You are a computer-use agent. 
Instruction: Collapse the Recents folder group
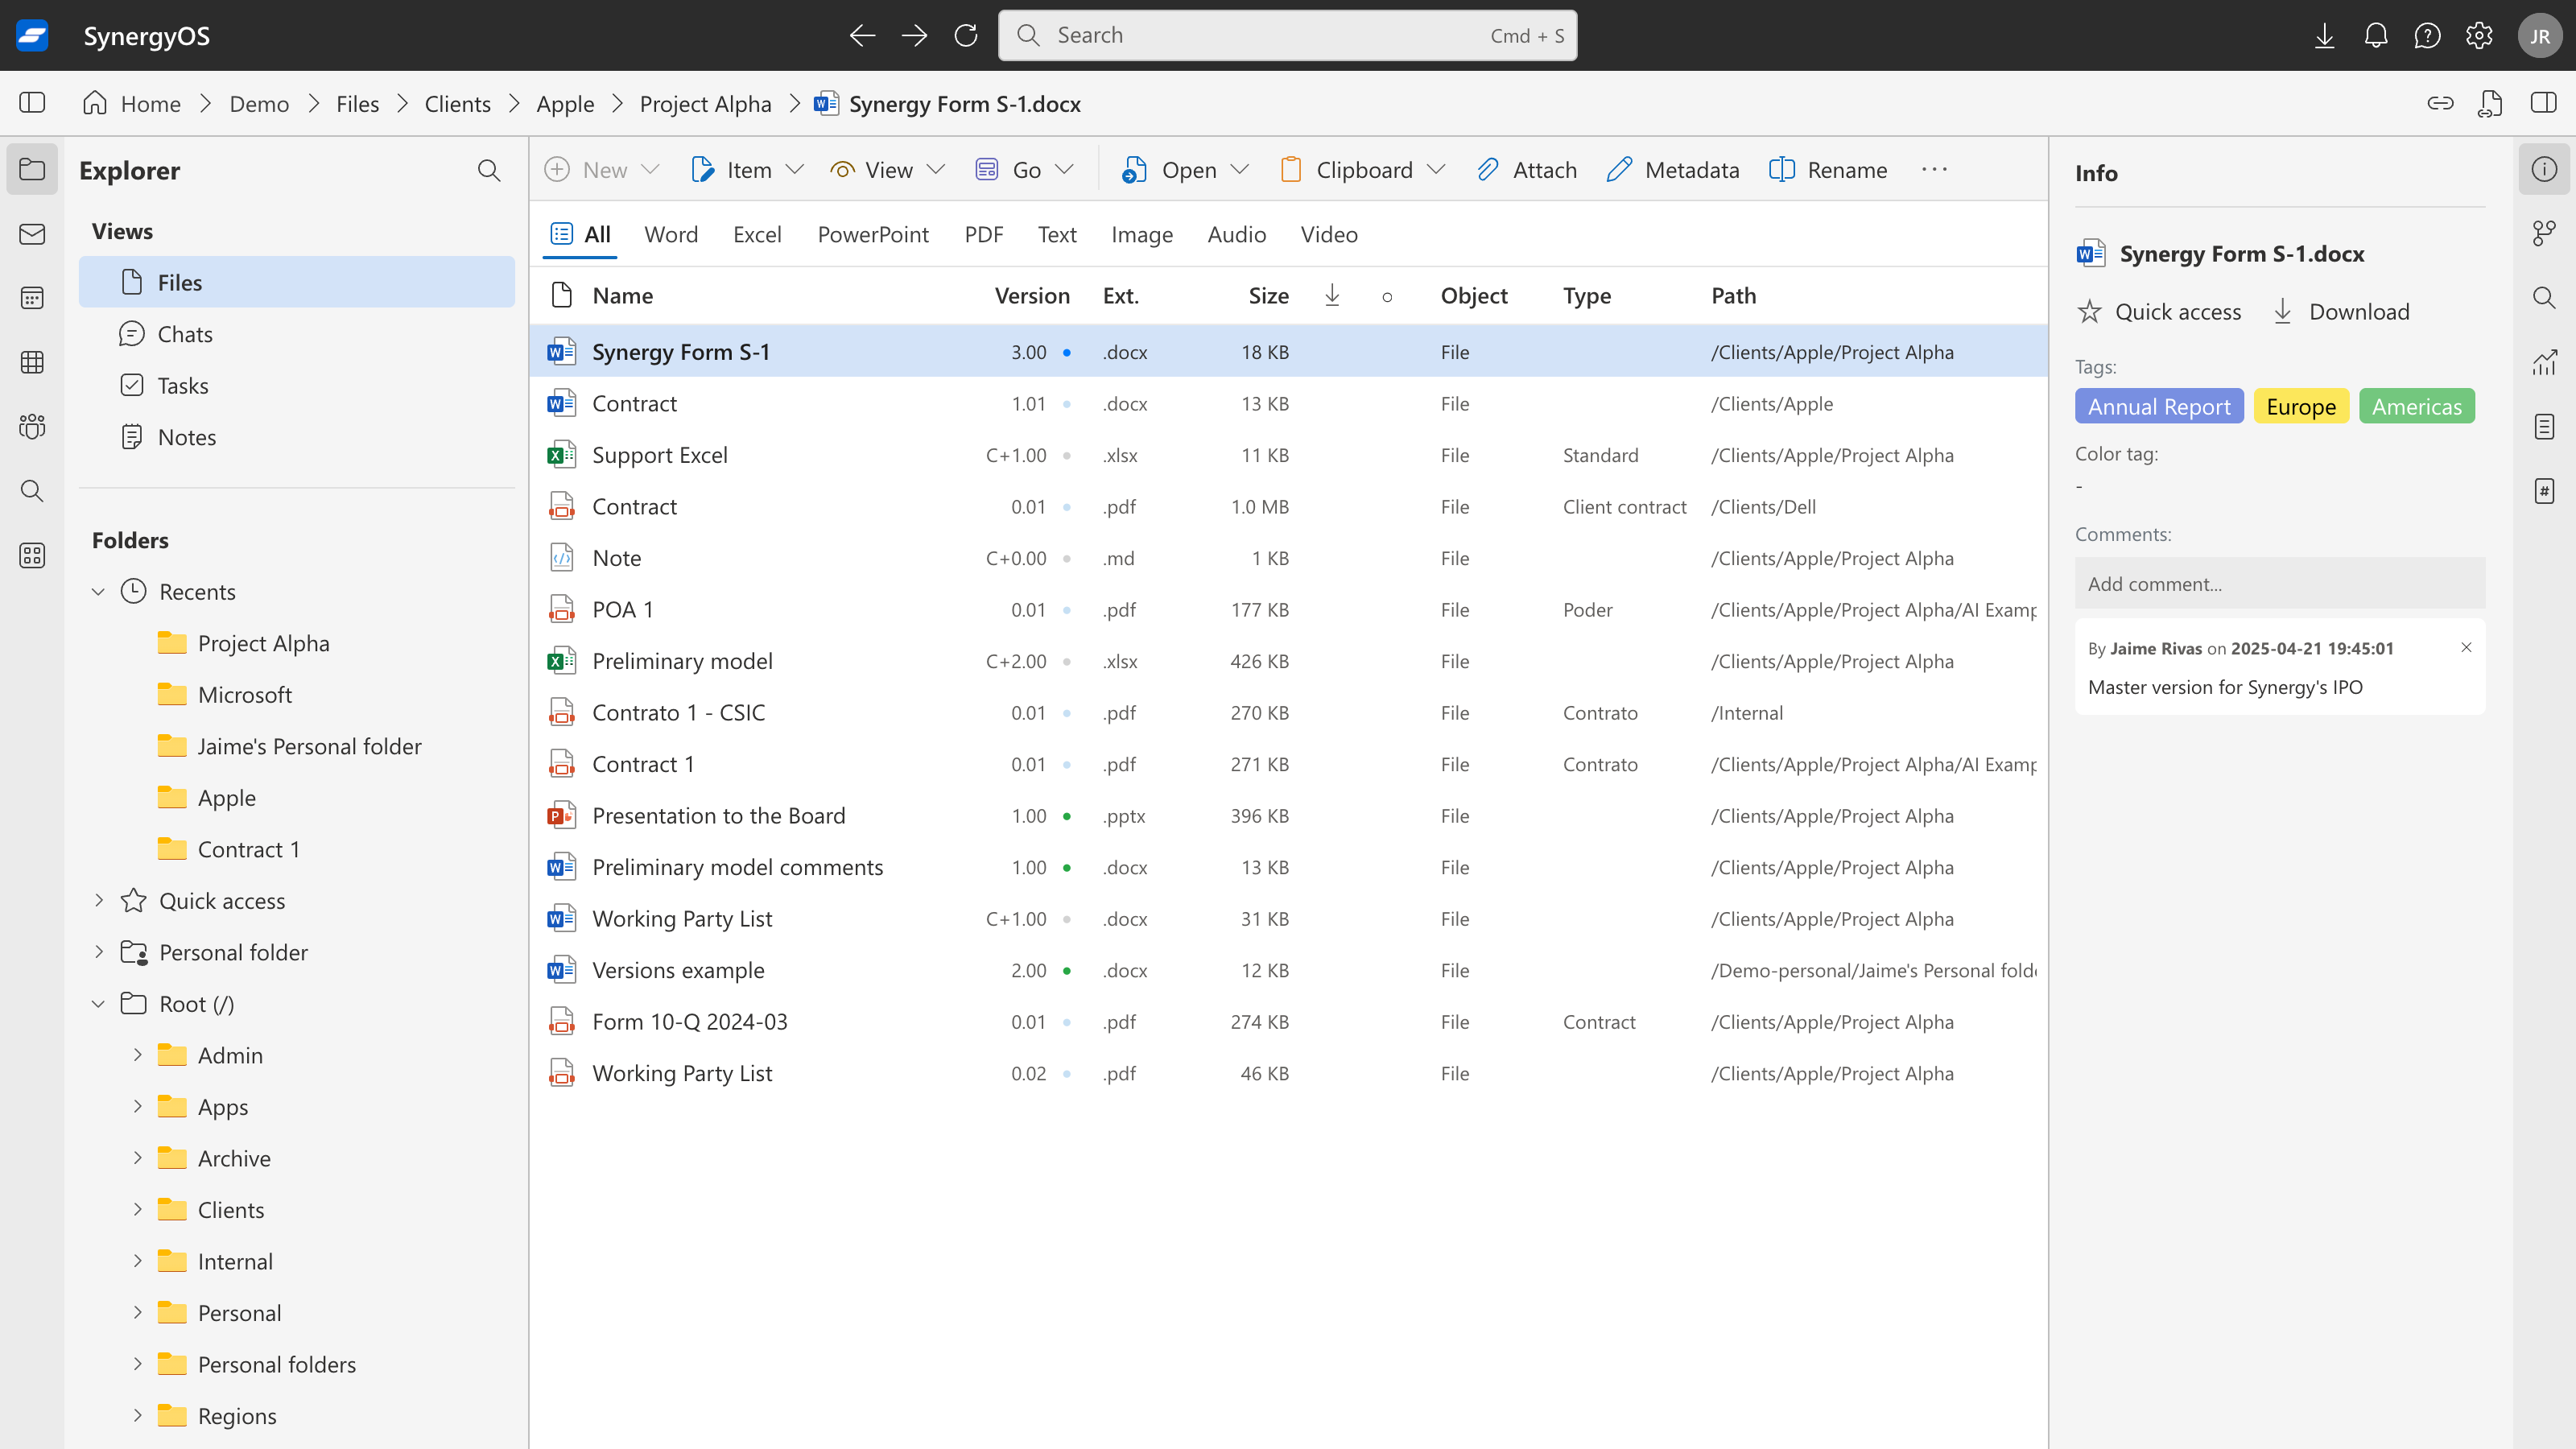tap(98, 592)
